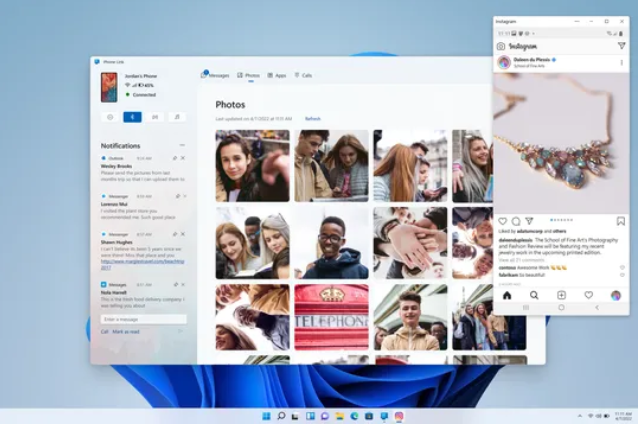
Task: Pin the Shawn Hughes notification
Action: tap(175, 234)
